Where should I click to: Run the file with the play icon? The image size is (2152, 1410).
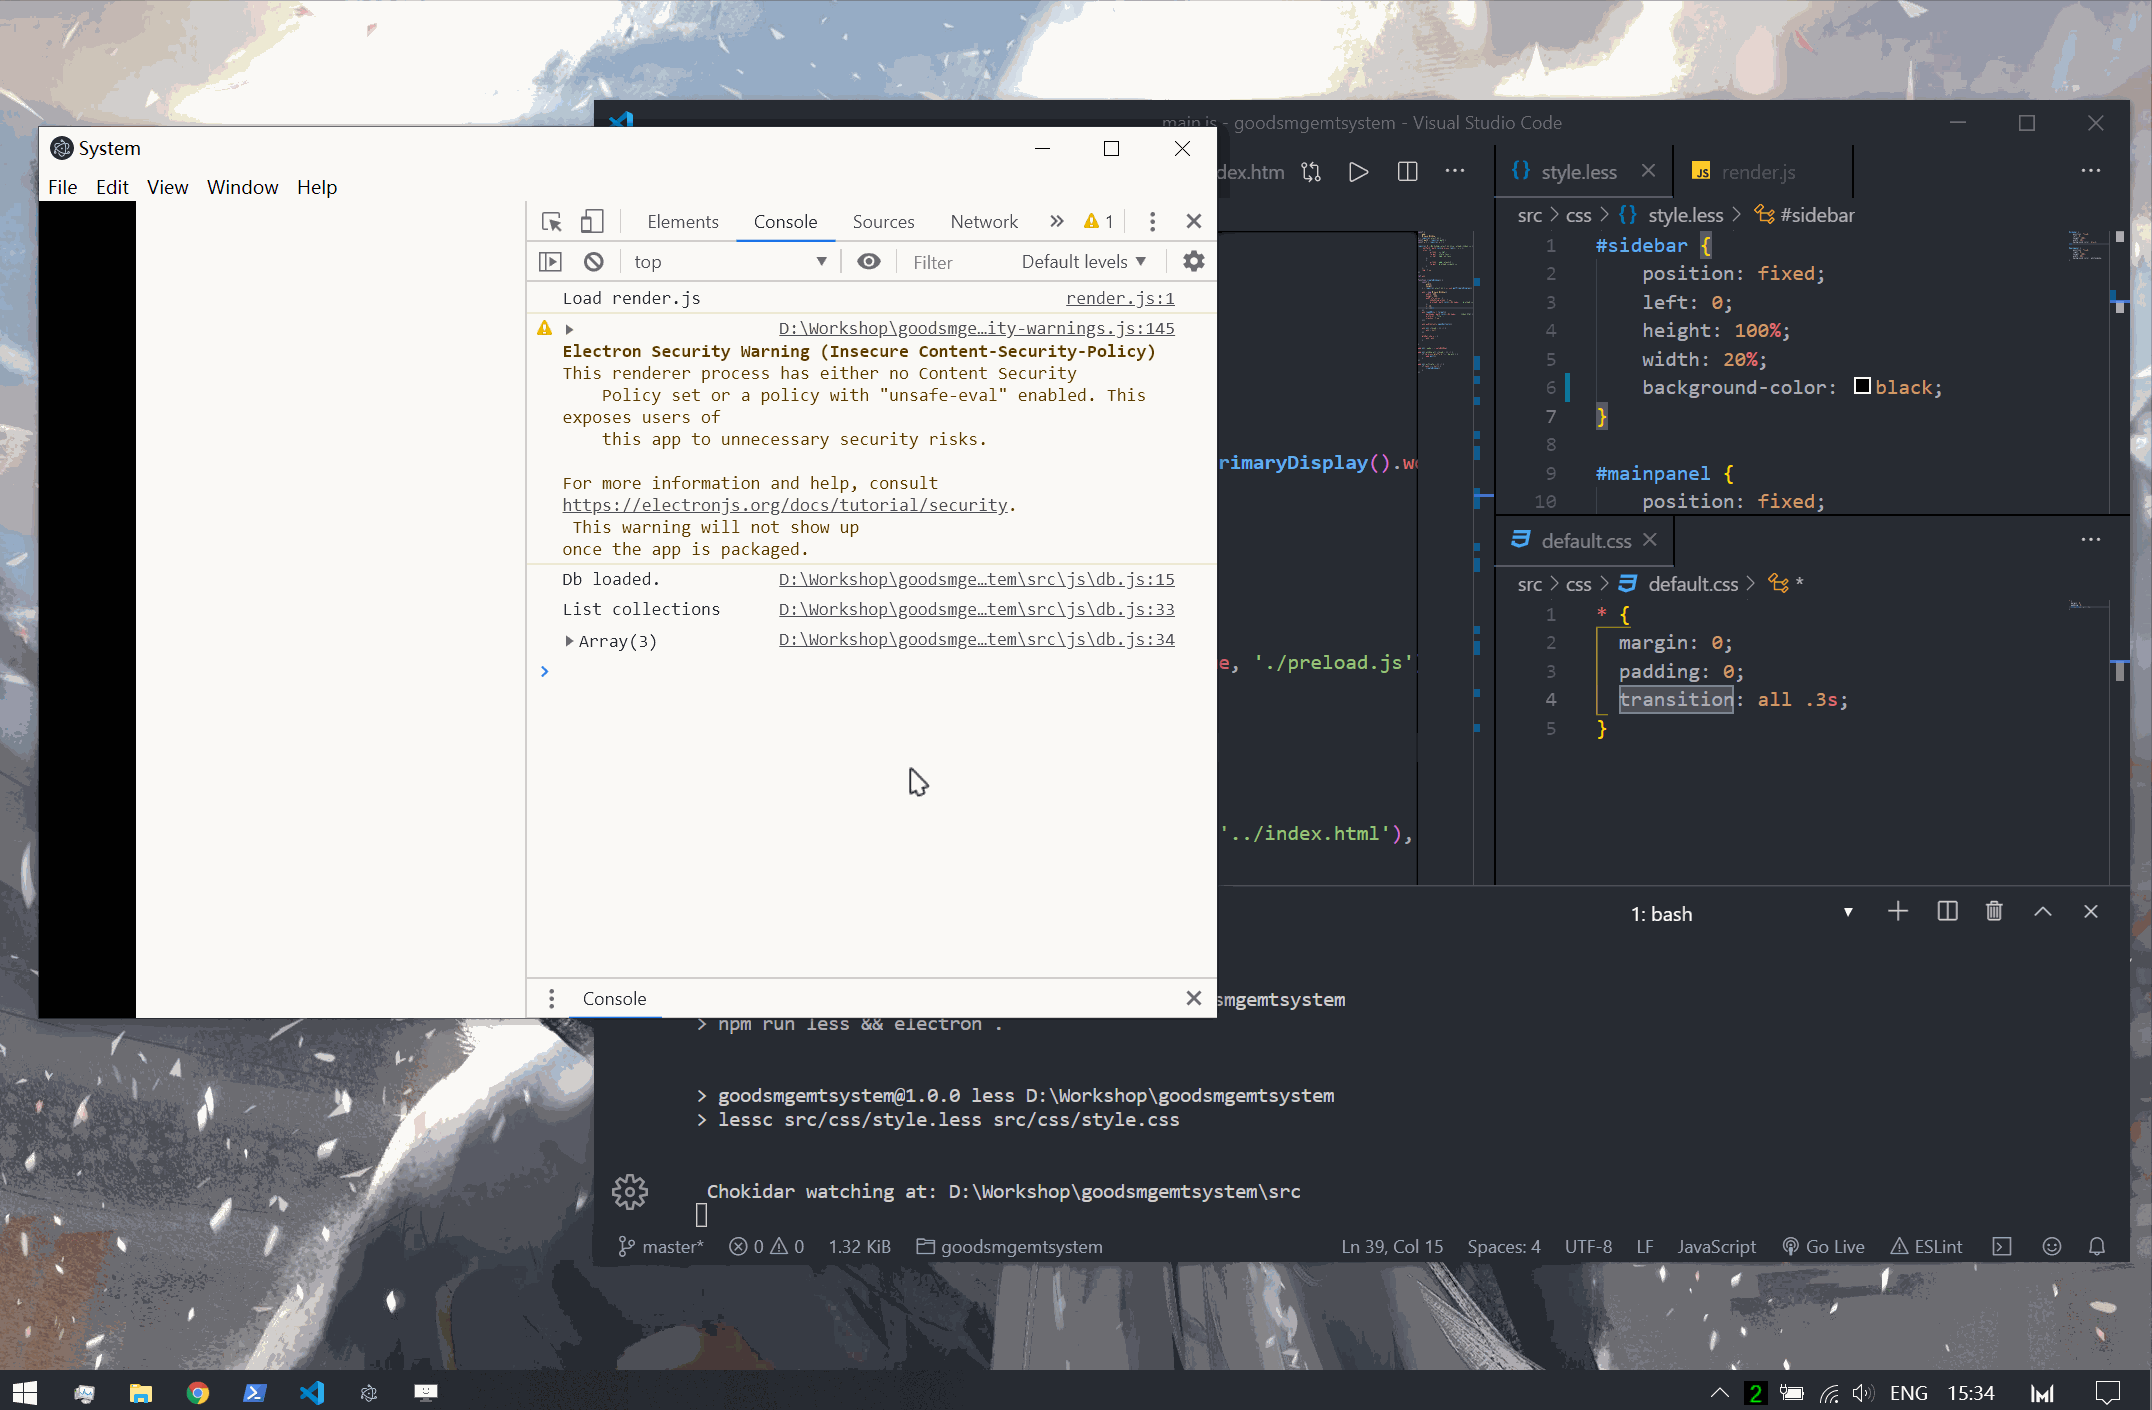[x=1358, y=172]
